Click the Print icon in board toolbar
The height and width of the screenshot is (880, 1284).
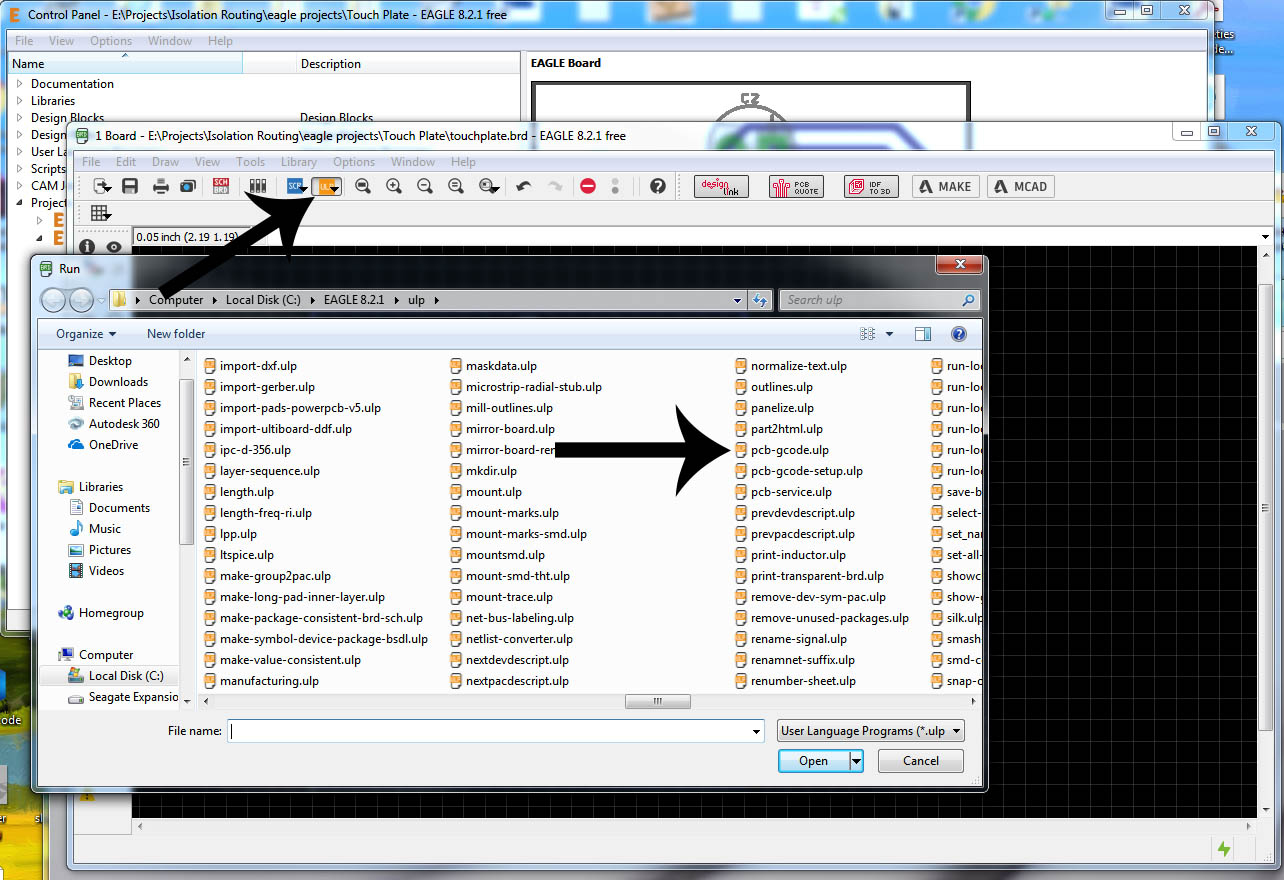click(161, 186)
